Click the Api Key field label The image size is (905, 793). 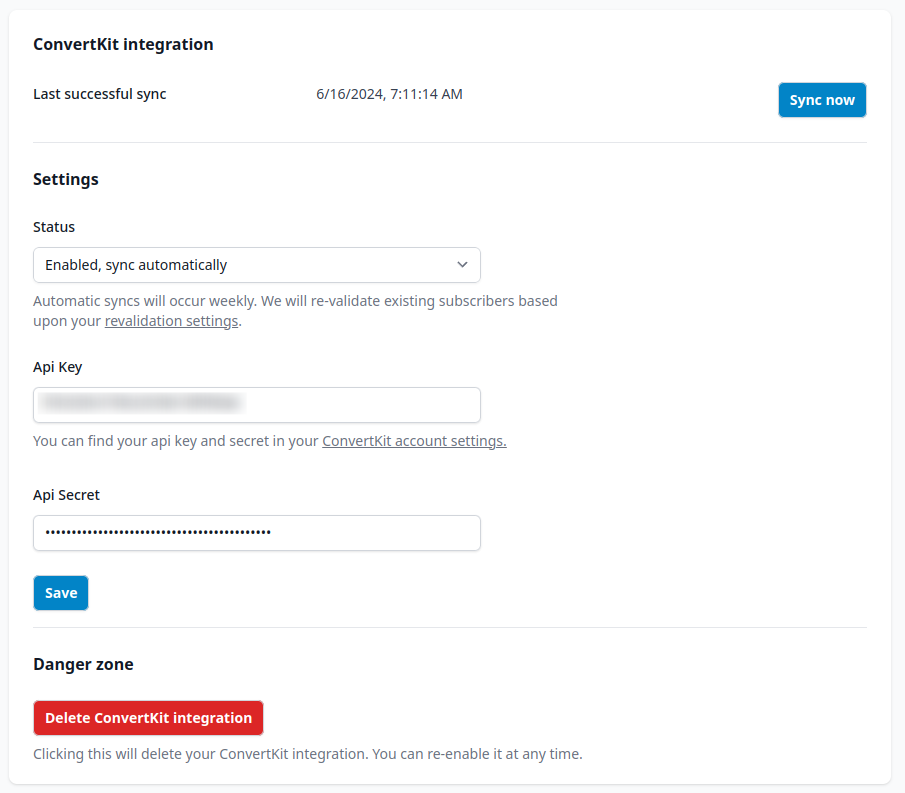coord(58,367)
